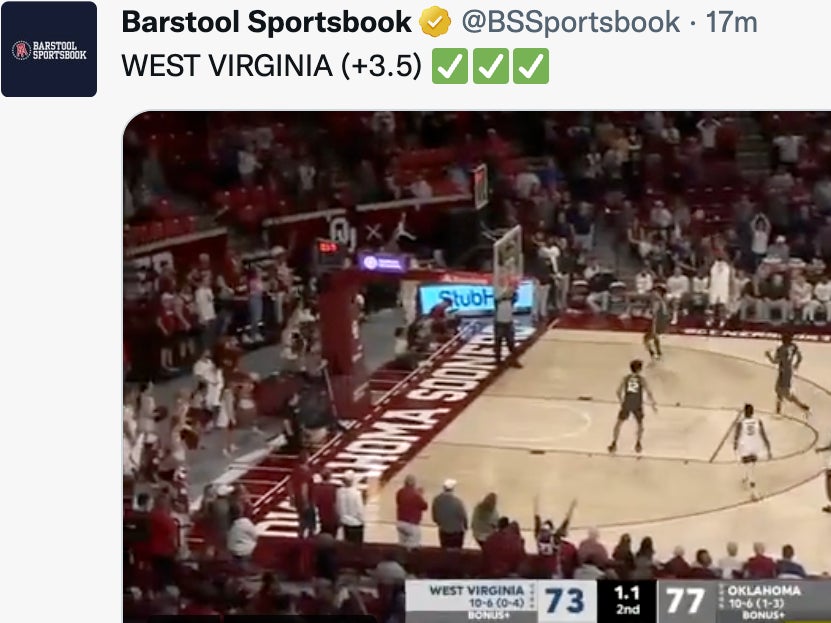Click the WEST VIRGINIA (+3.5) tweet text
The width and height of the screenshot is (831, 623).
[x=271, y=66]
